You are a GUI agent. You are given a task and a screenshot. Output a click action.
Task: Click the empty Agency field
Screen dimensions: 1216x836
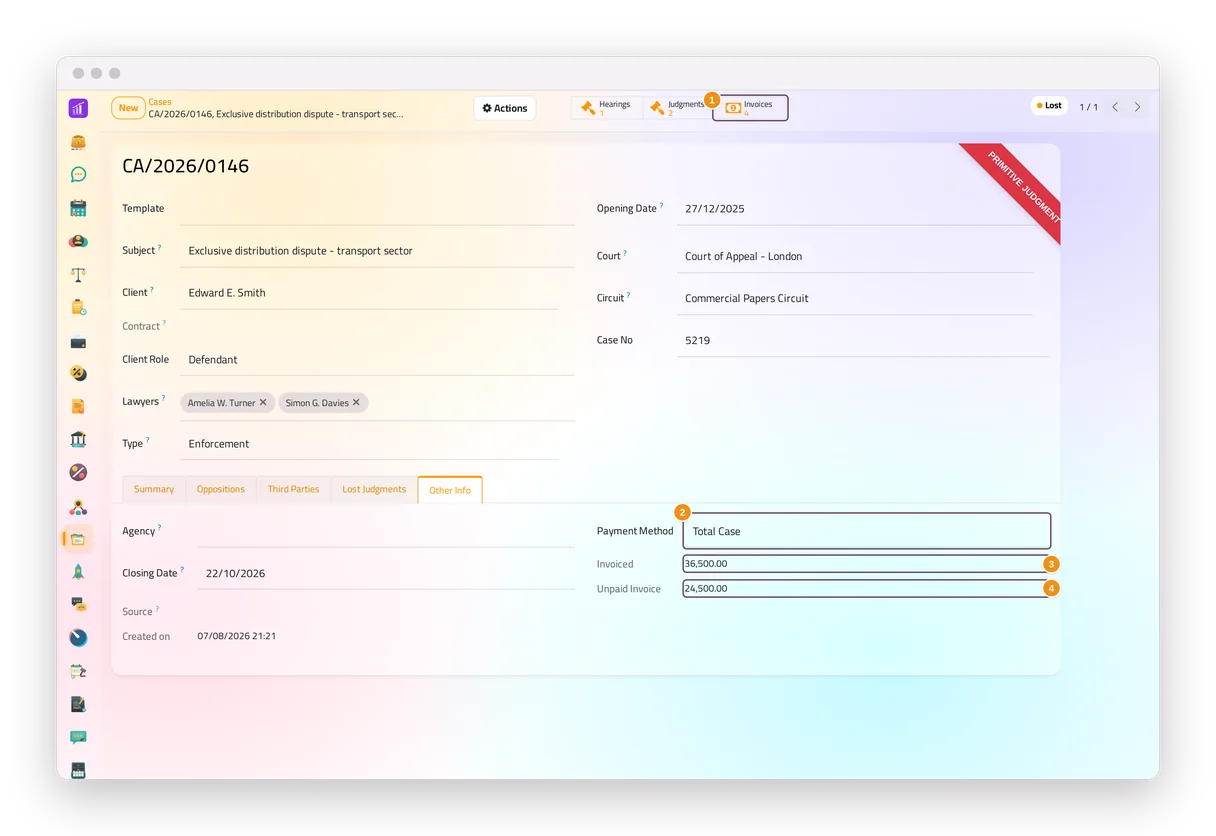[x=385, y=531]
